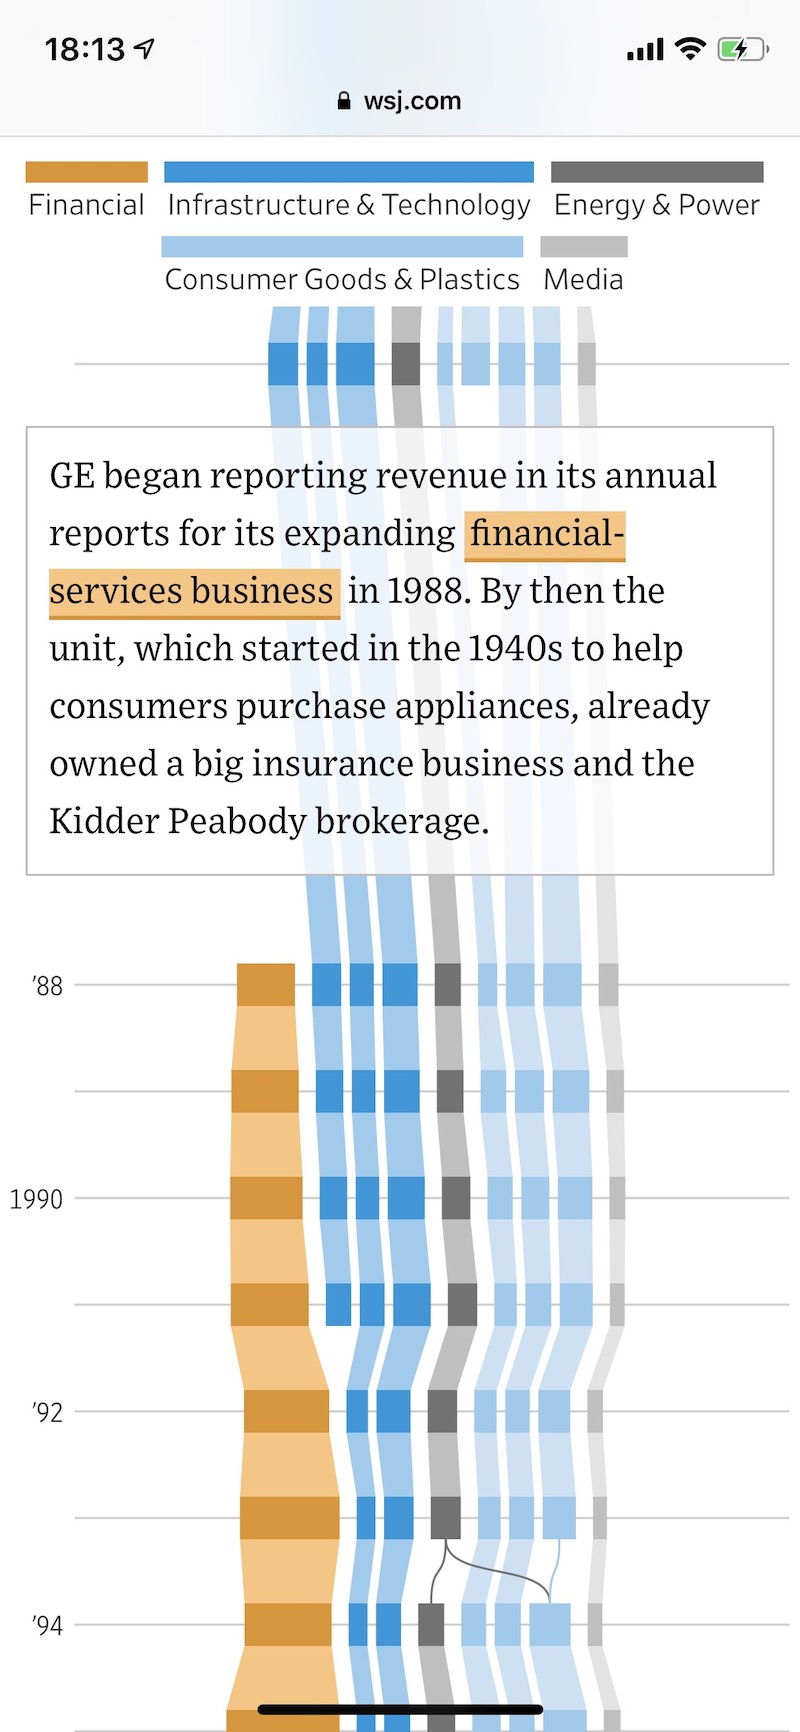Tap the padlock icon in address bar

coord(344,101)
